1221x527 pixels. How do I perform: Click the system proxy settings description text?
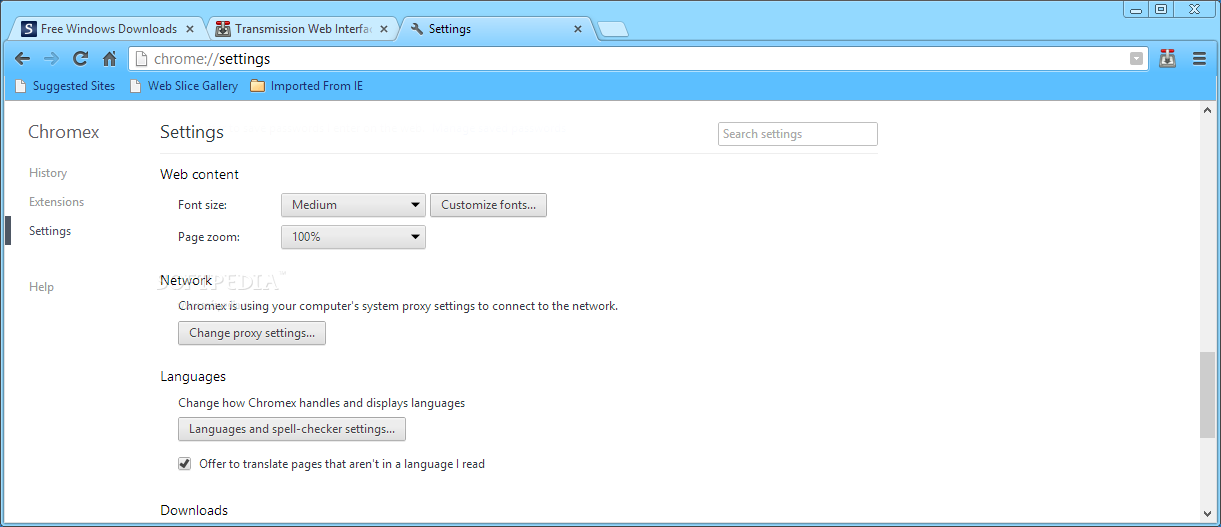(398, 306)
